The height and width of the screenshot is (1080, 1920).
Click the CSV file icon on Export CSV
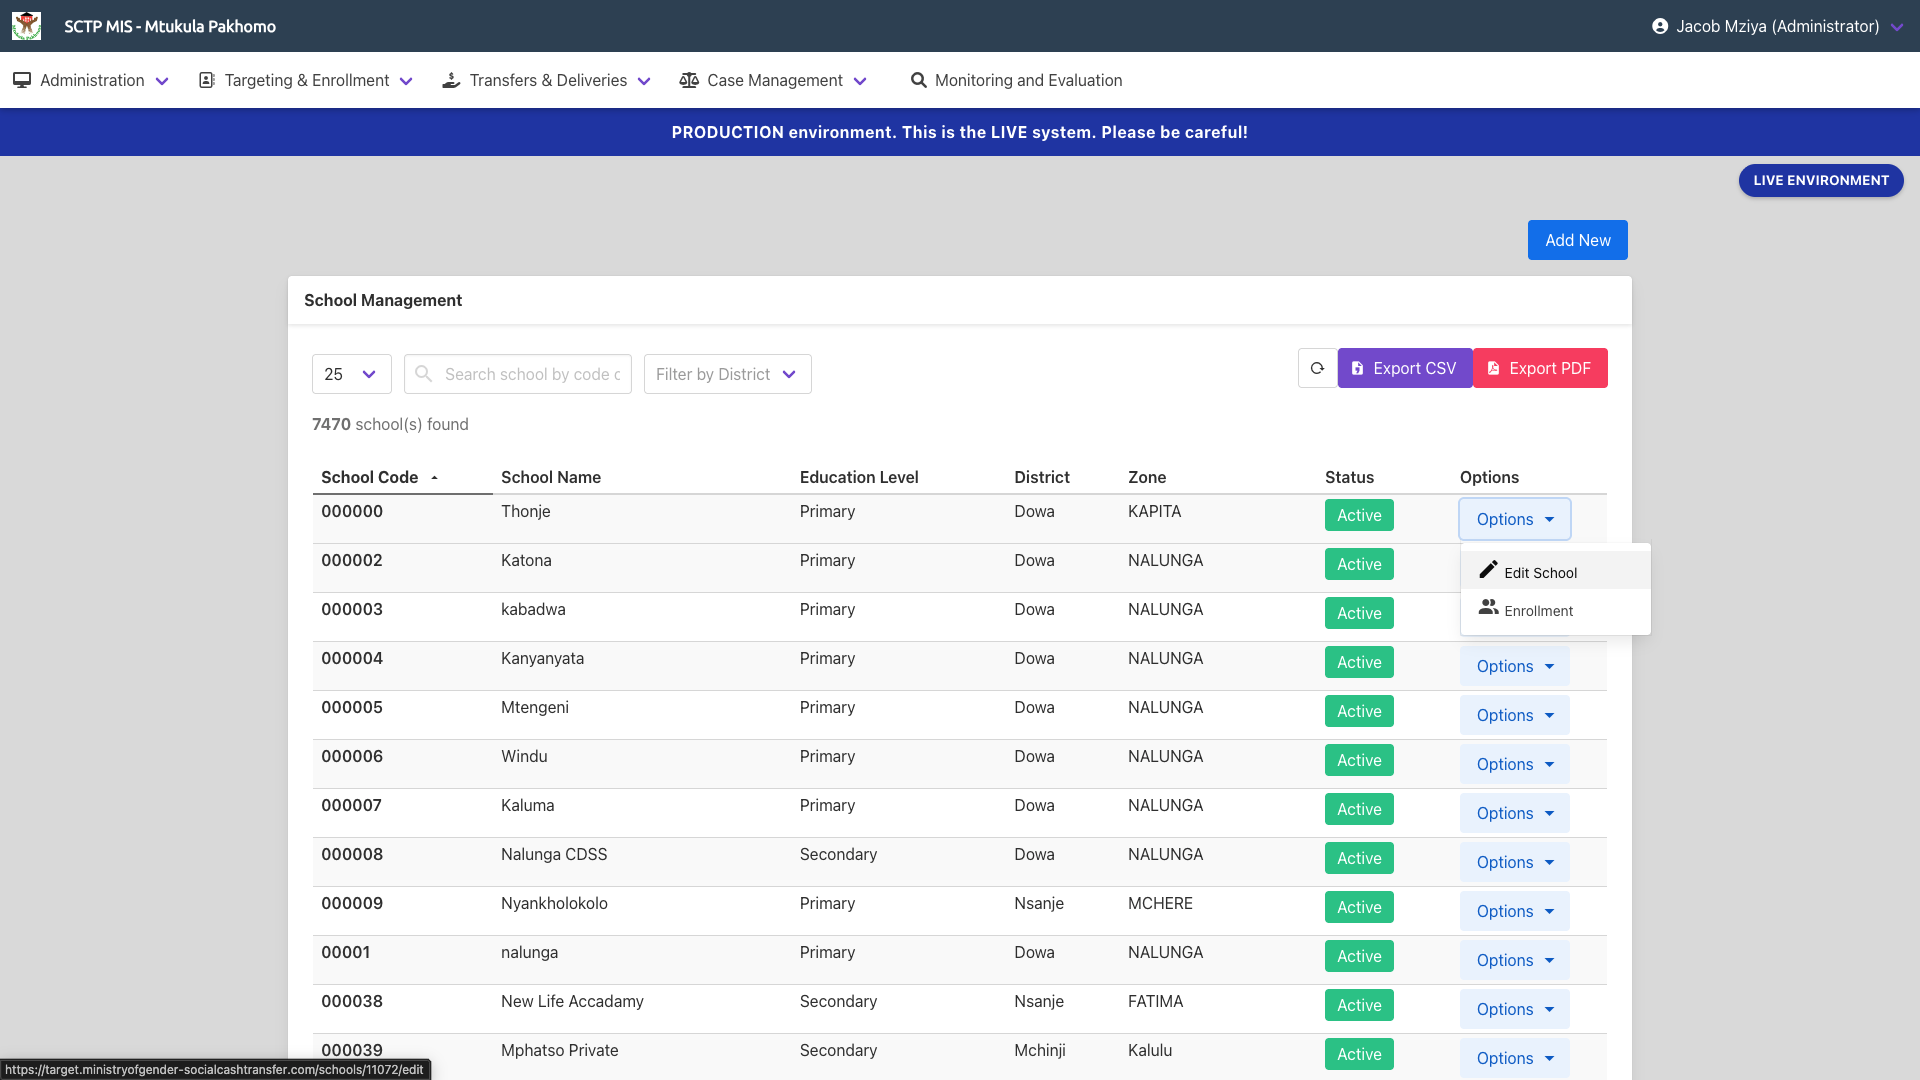(x=1357, y=368)
